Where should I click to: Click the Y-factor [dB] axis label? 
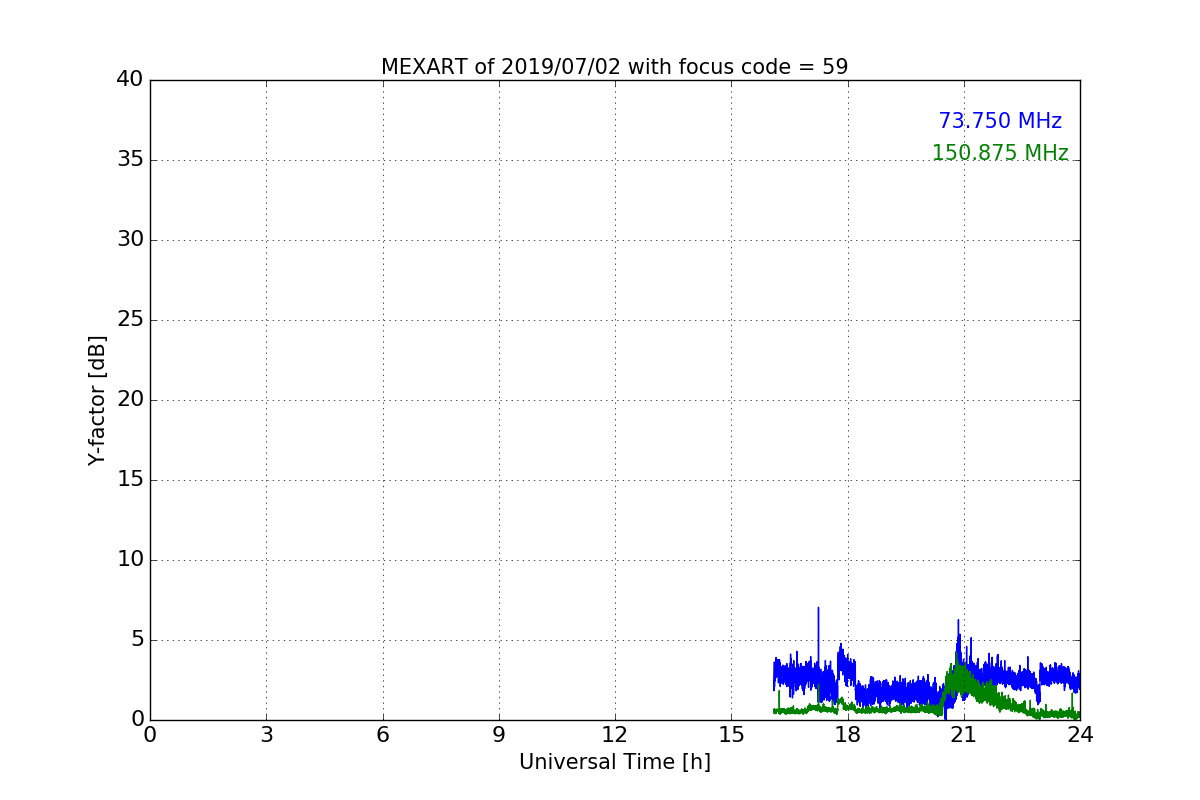(x=97, y=400)
